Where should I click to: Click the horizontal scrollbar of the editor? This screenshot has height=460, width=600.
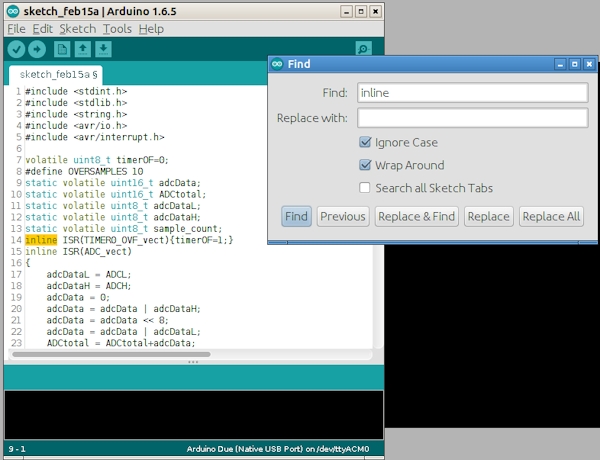[x=111, y=354]
